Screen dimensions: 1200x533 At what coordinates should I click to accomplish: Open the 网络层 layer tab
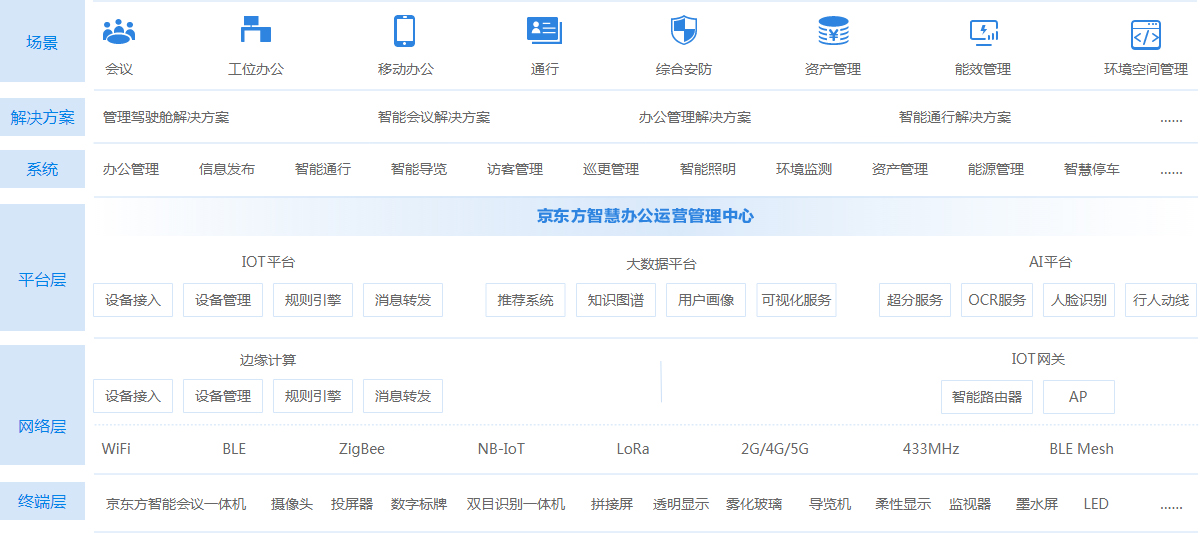coord(42,426)
